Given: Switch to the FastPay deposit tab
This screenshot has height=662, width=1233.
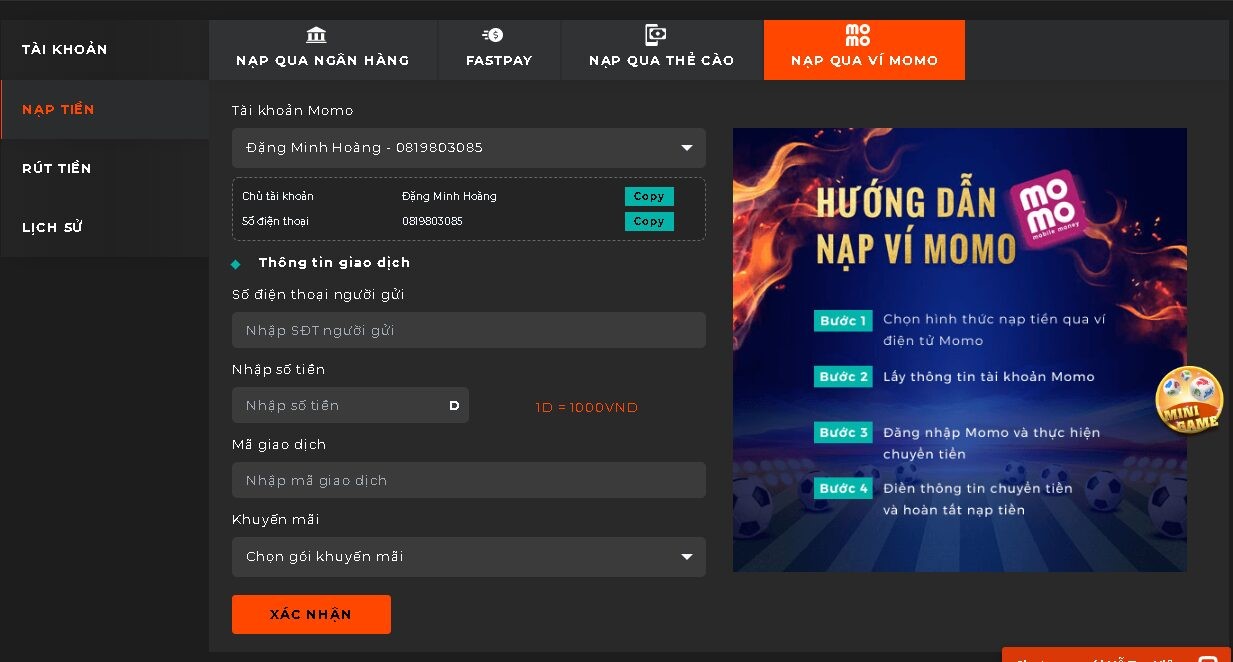Looking at the screenshot, I should 499,49.
